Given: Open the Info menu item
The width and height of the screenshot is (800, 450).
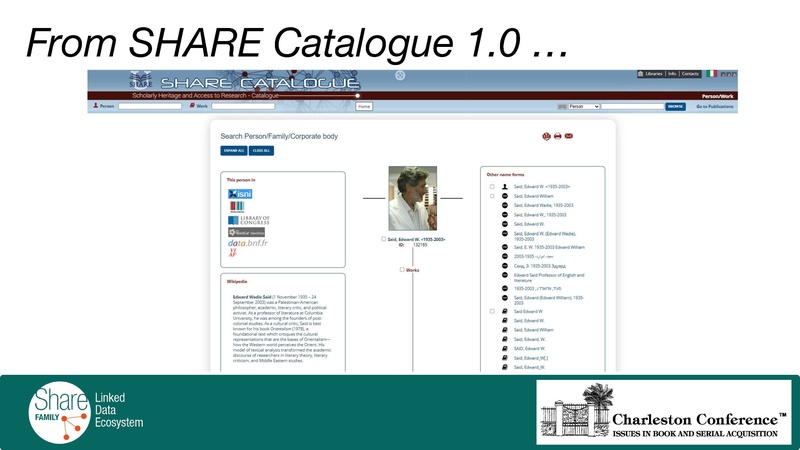Looking at the screenshot, I should [x=672, y=74].
